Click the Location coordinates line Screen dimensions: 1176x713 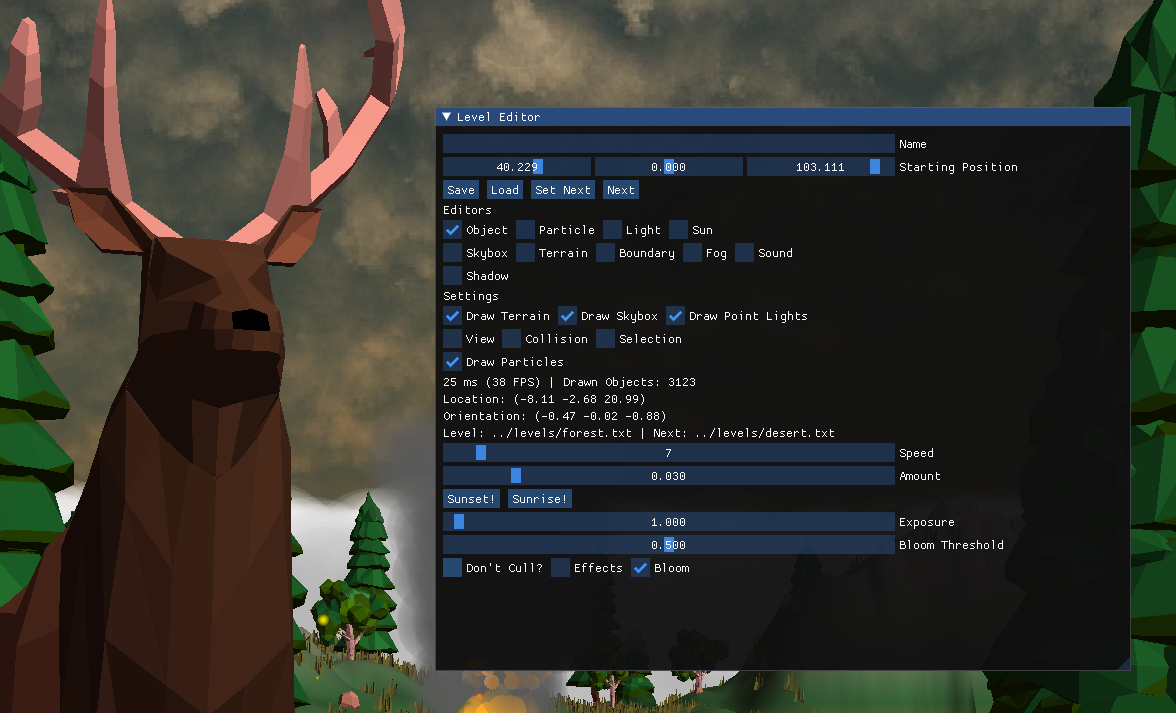point(544,400)
